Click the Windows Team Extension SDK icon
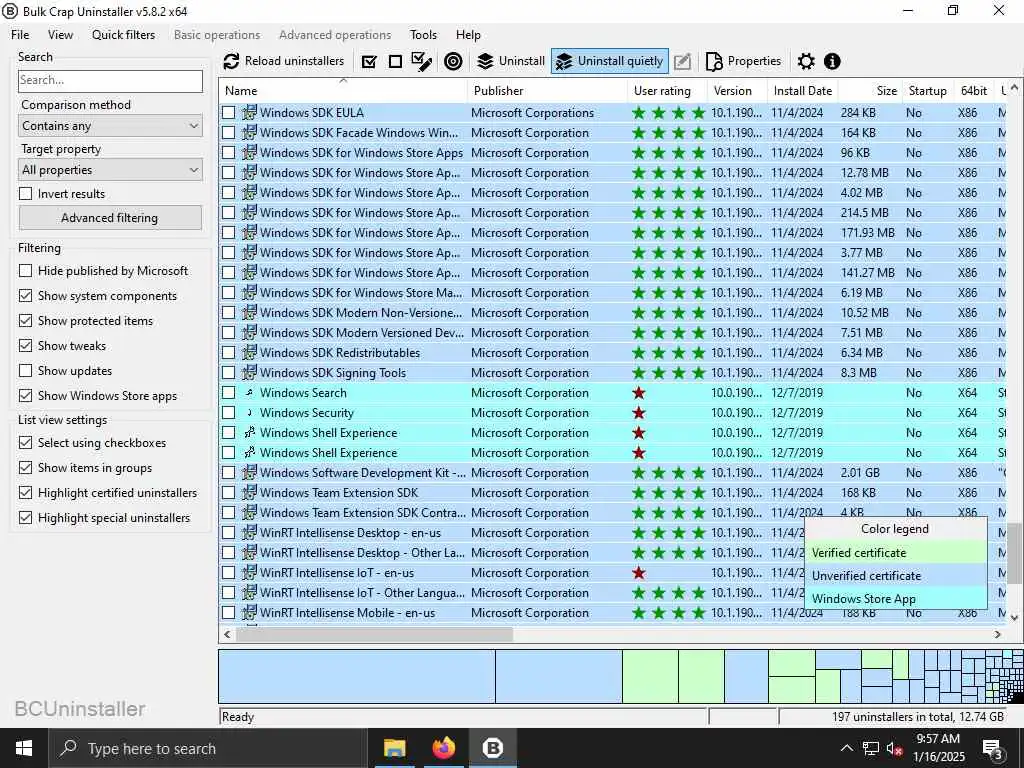Screen dimensions: 1024x768 249,492
